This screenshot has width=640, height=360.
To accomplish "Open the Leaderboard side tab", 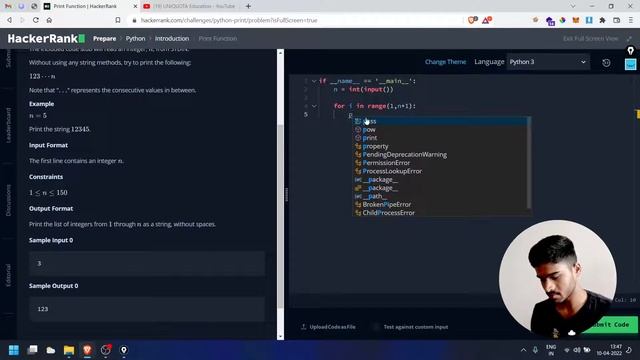I will (8, 125).
